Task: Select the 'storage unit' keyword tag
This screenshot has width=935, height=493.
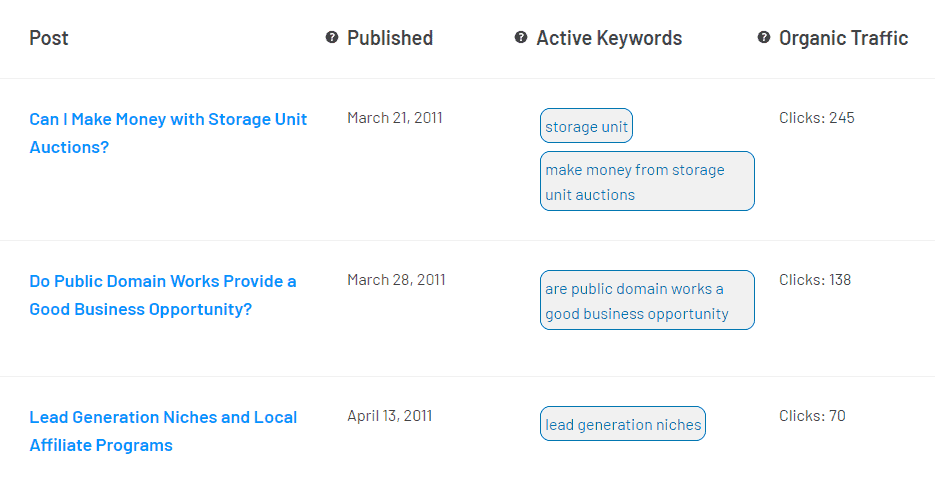Action: (x=586, y=126)
